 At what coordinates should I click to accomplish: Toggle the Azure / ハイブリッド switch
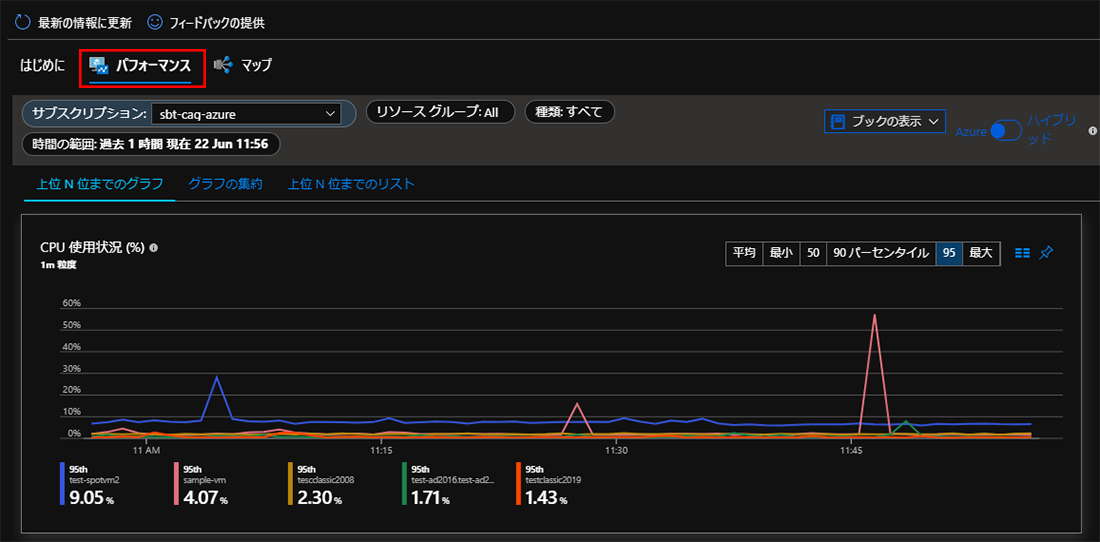(1005, 130)
